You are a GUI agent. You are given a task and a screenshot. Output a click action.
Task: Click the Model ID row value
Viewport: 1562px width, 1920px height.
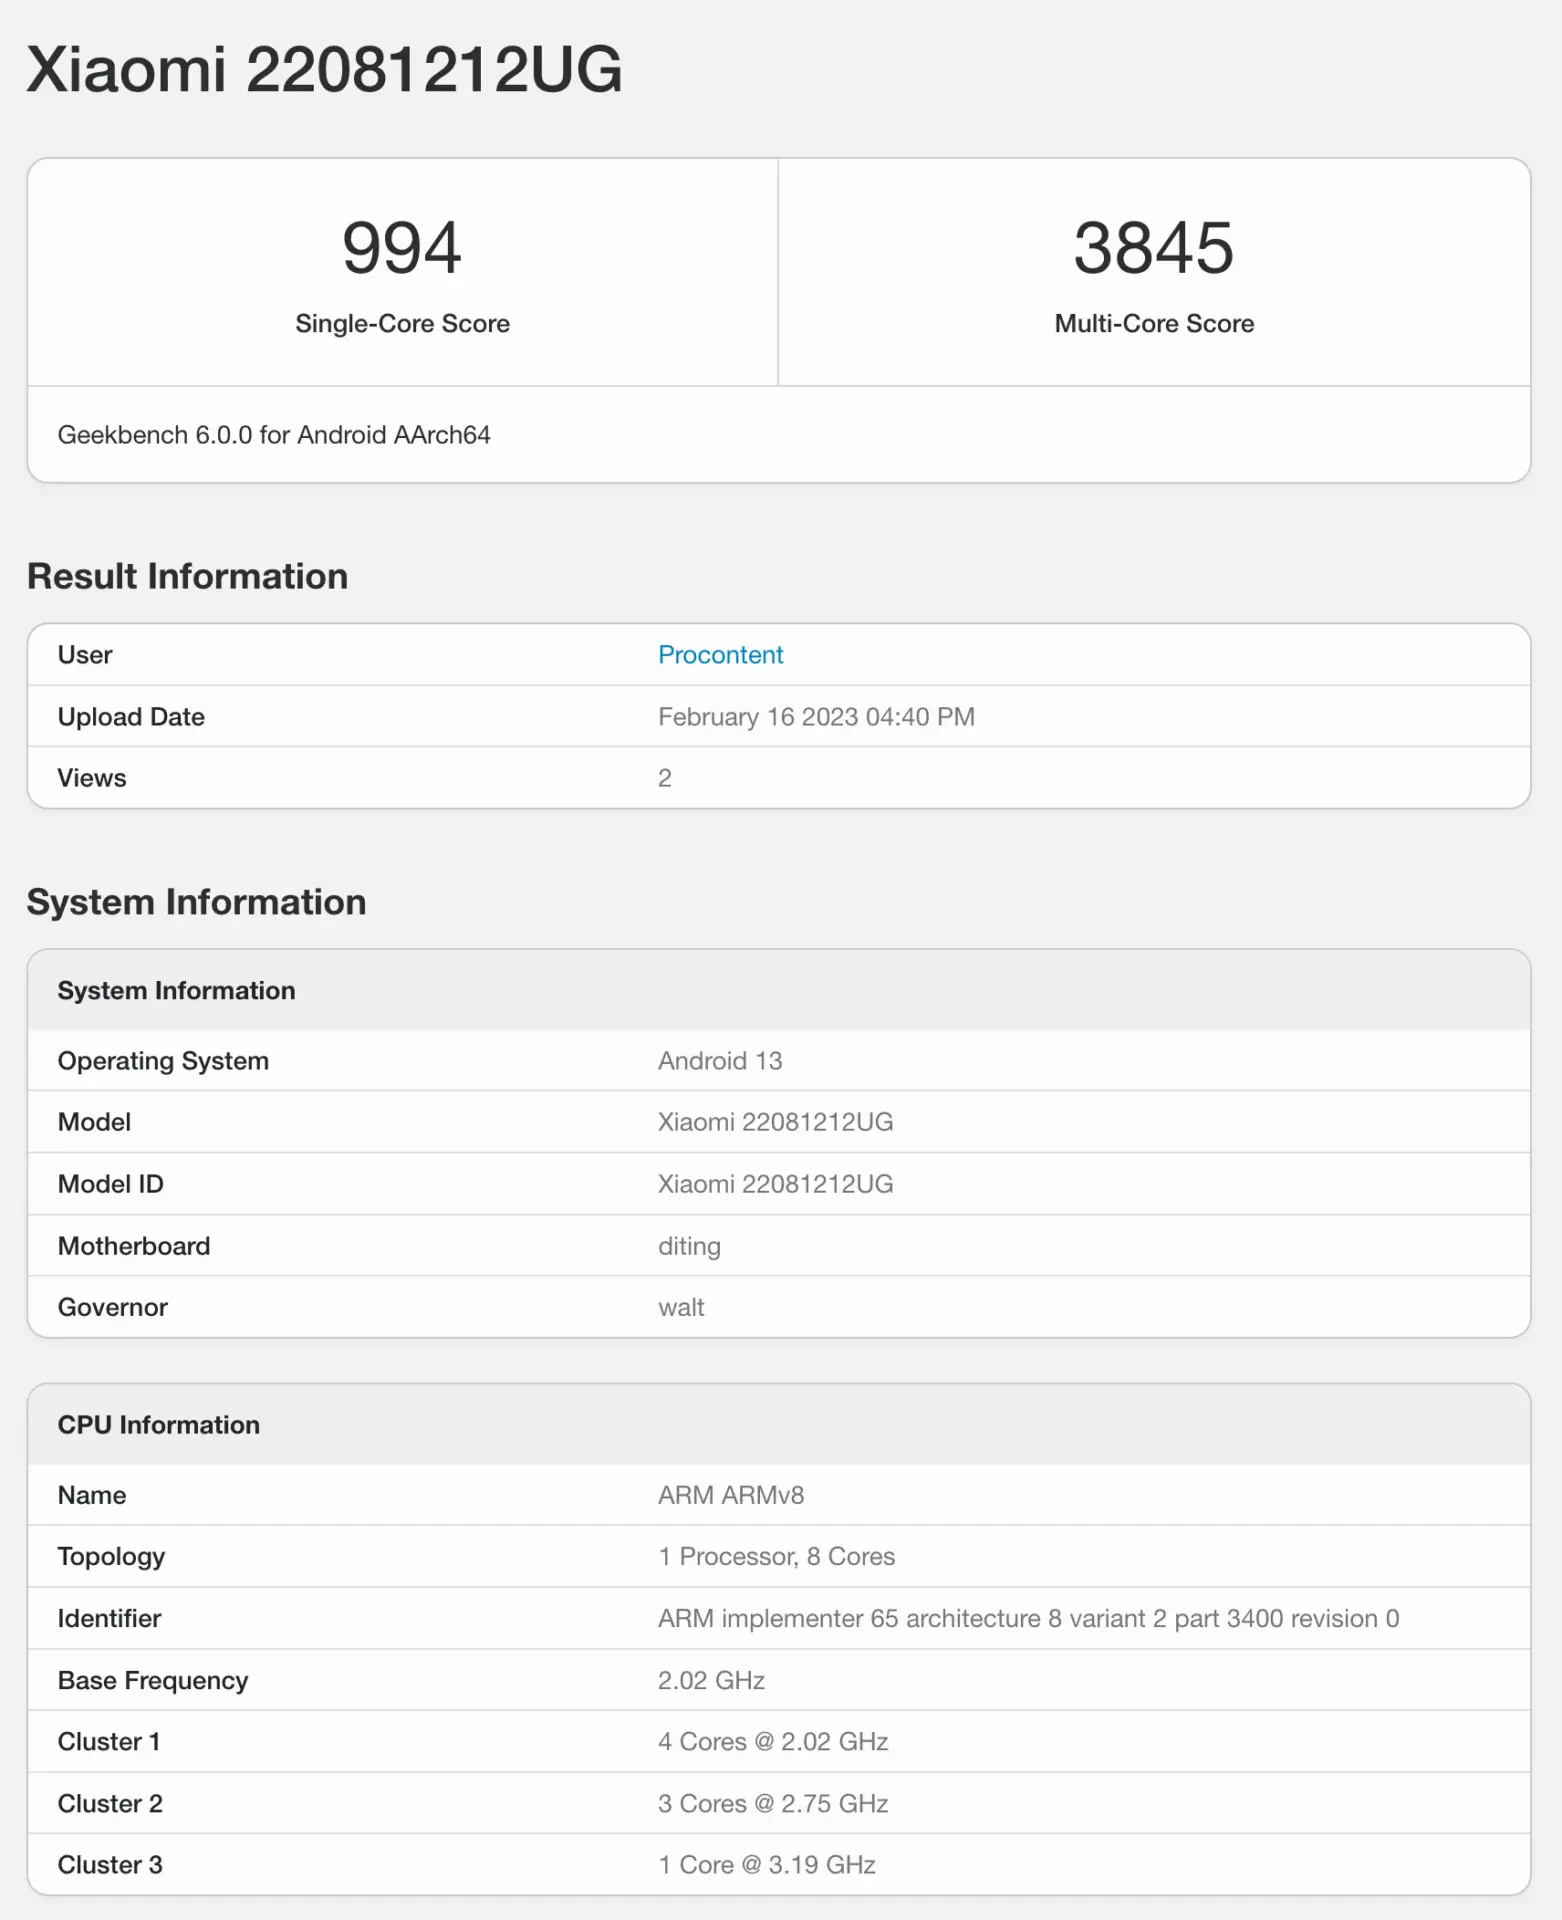[x=775, y=1184]
